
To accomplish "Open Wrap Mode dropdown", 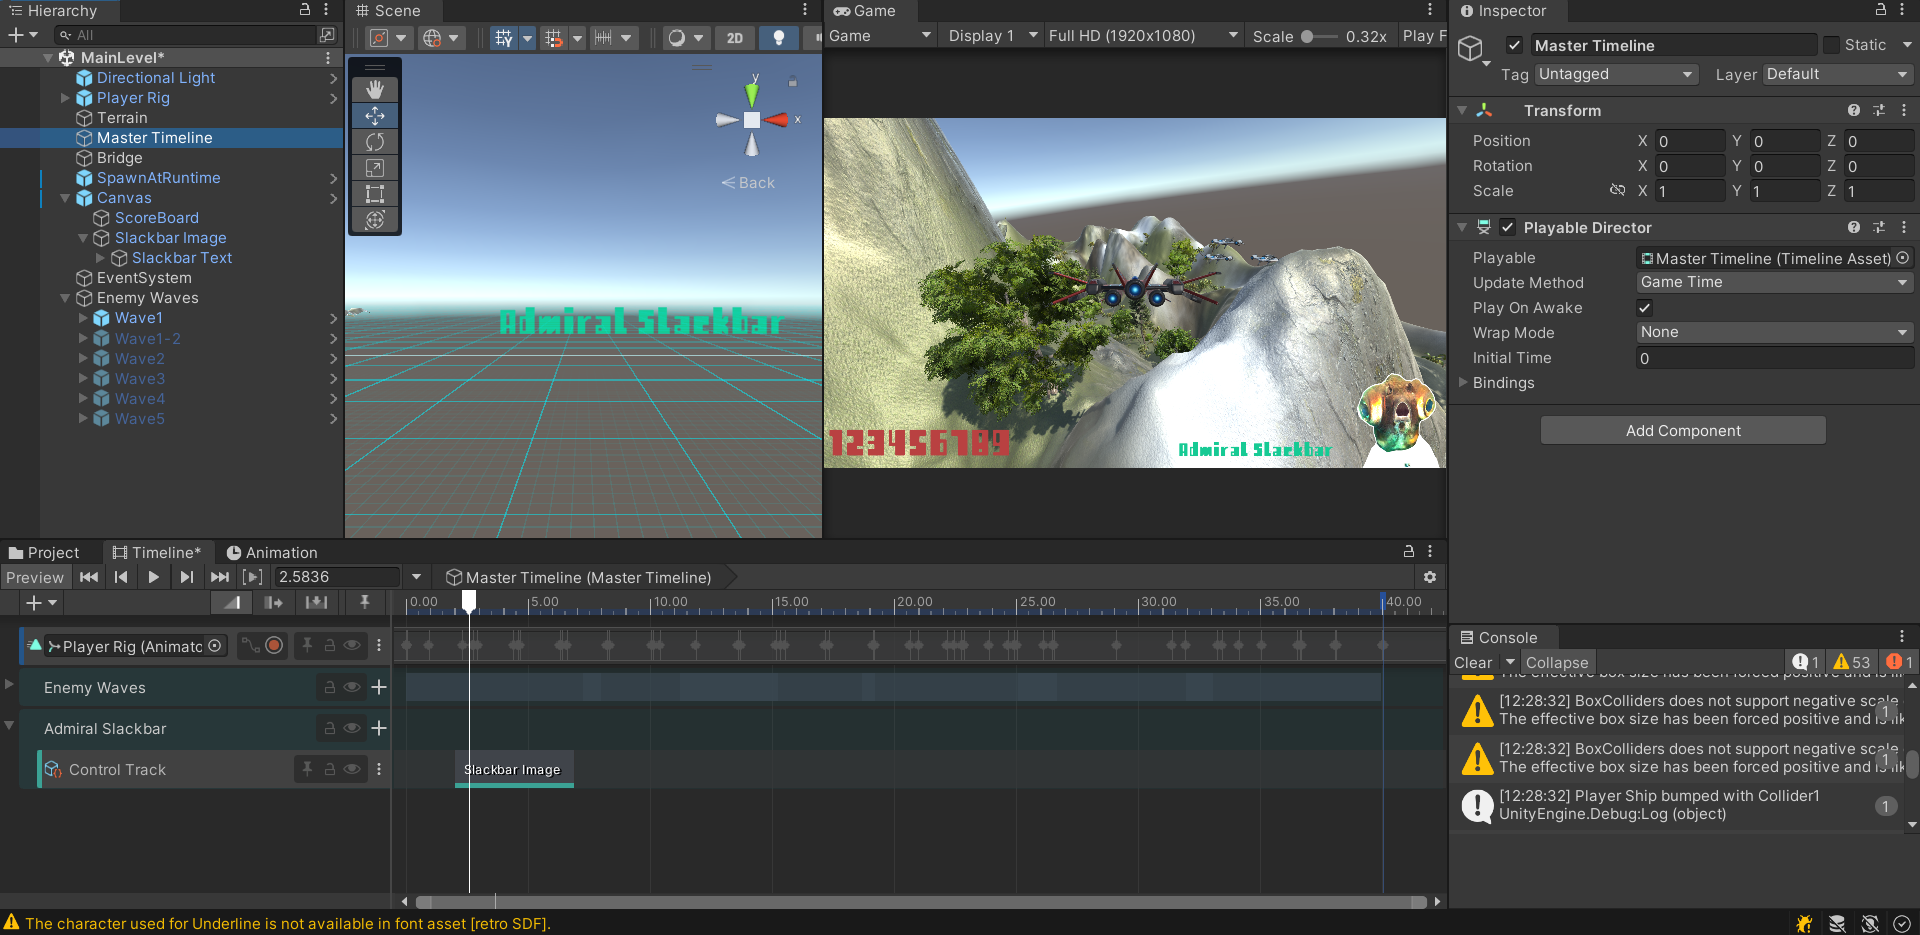I will click(1775, 332).
